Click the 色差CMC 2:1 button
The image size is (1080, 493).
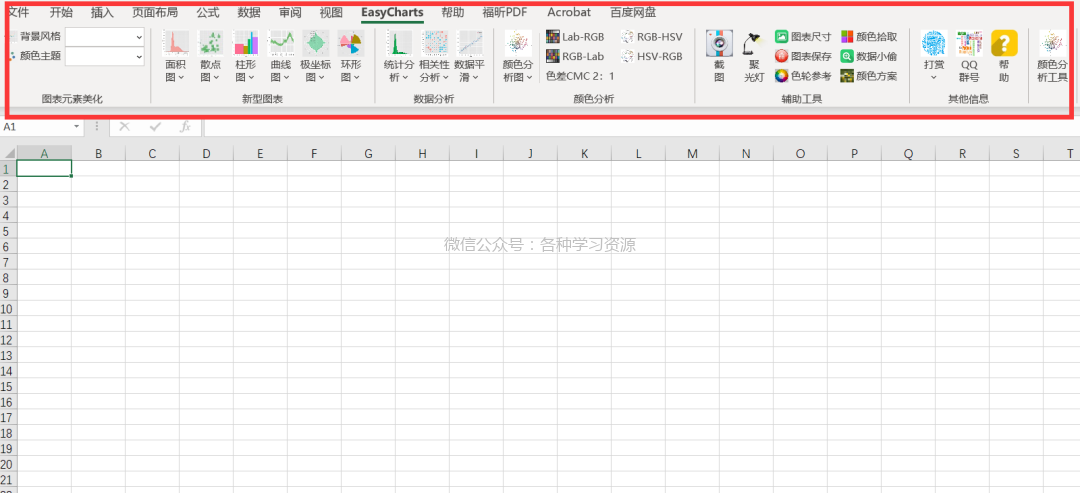[x=580, y=76]
